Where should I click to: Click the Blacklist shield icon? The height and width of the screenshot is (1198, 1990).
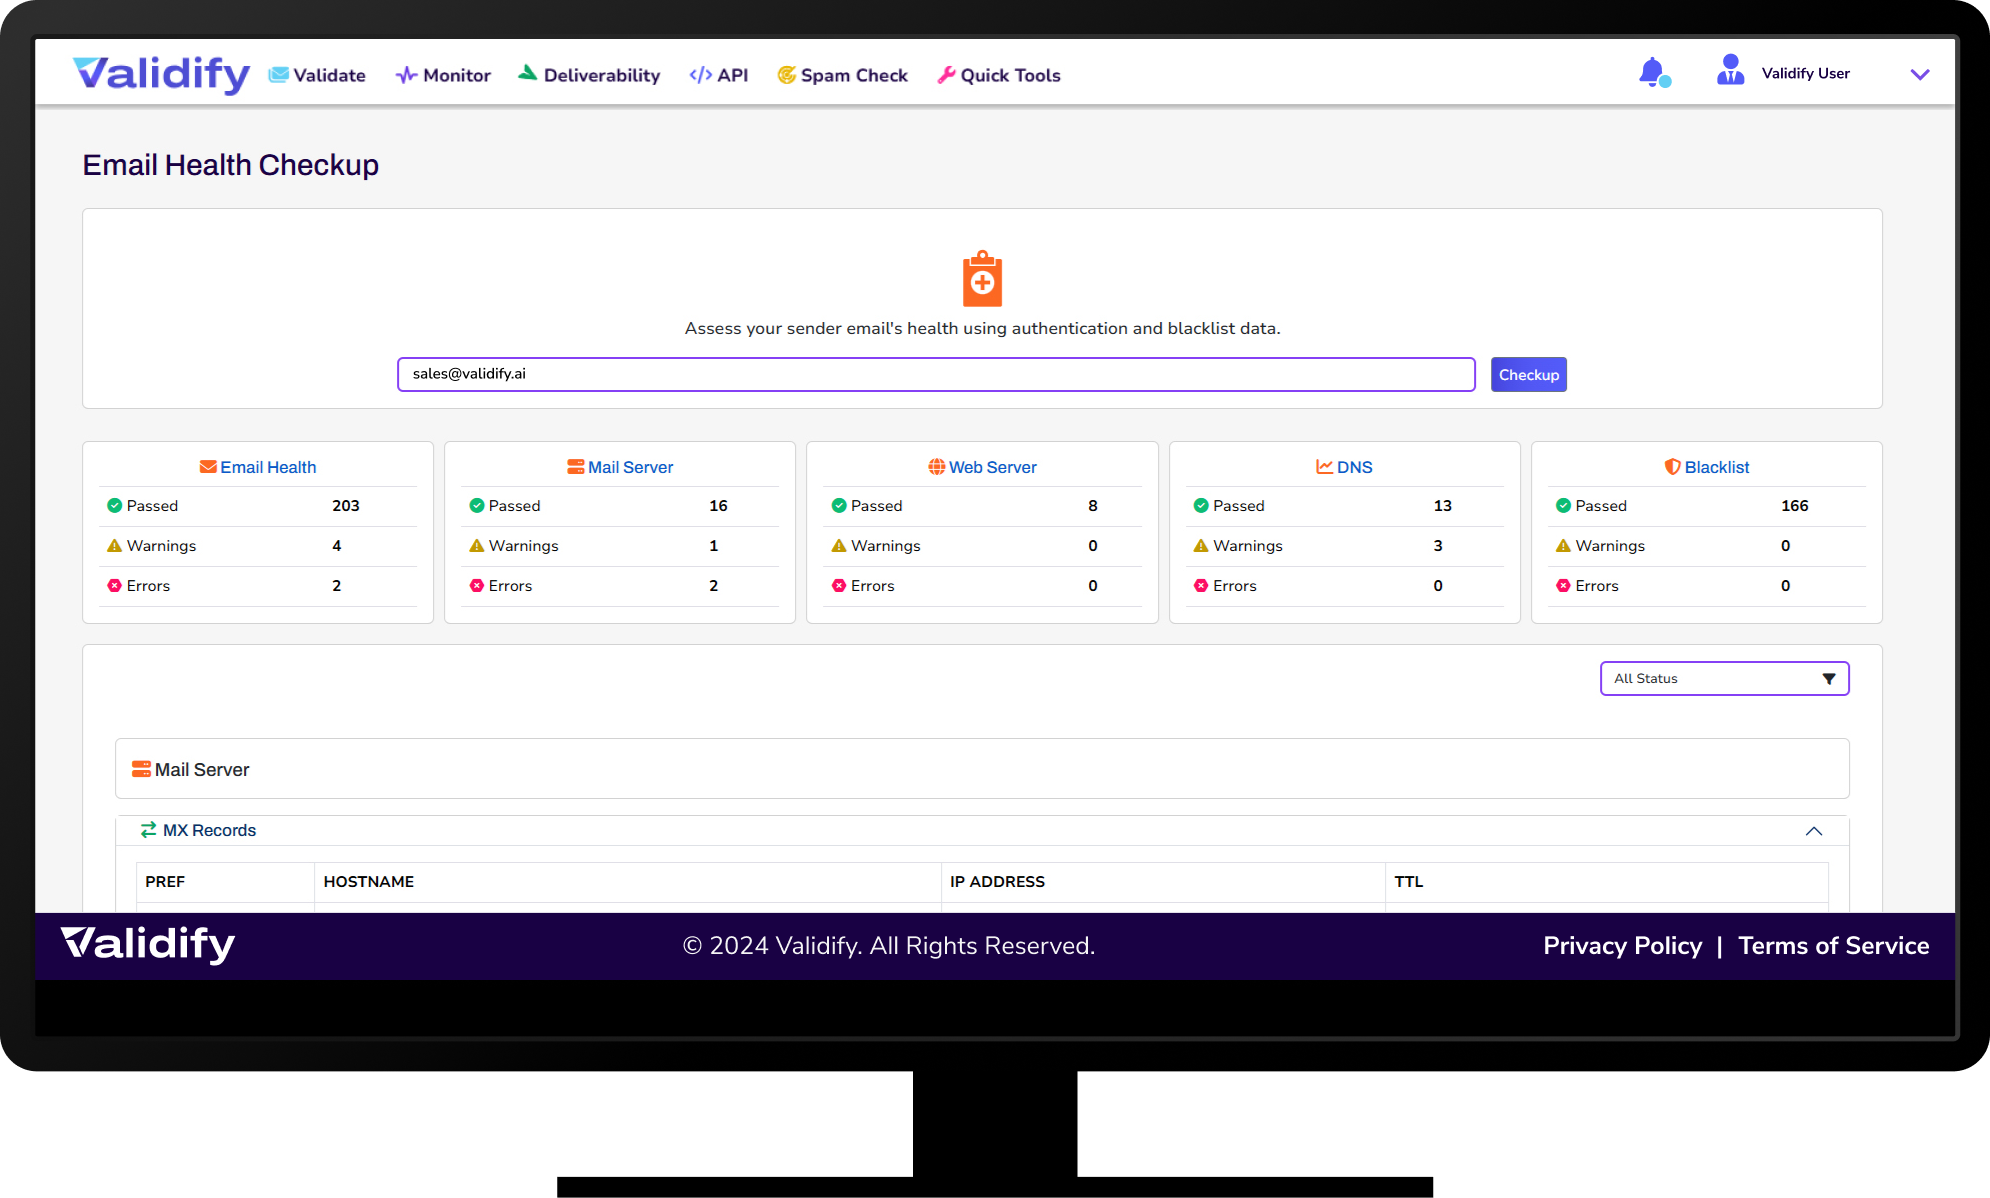(x=1672, y=467)
